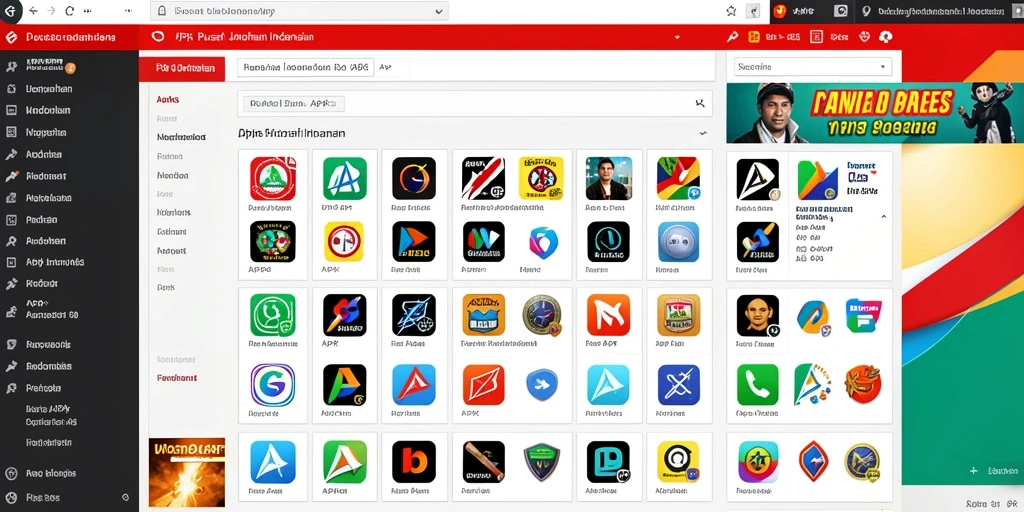The image size is (1024, 512).
Task: Click the red active item in the category list
Action: click(x=168, y=100)
